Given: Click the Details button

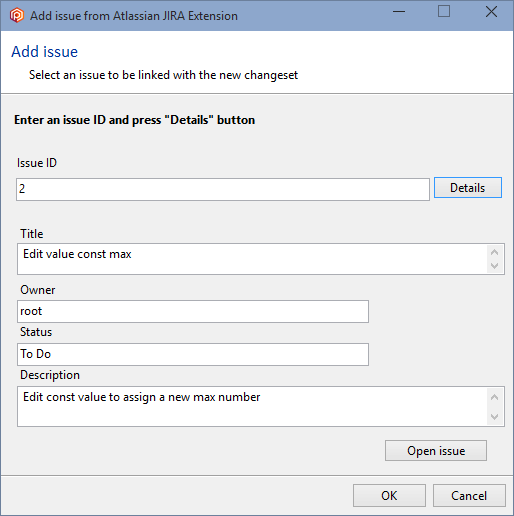Looking at the screenshot, I should tap(468, 188).
